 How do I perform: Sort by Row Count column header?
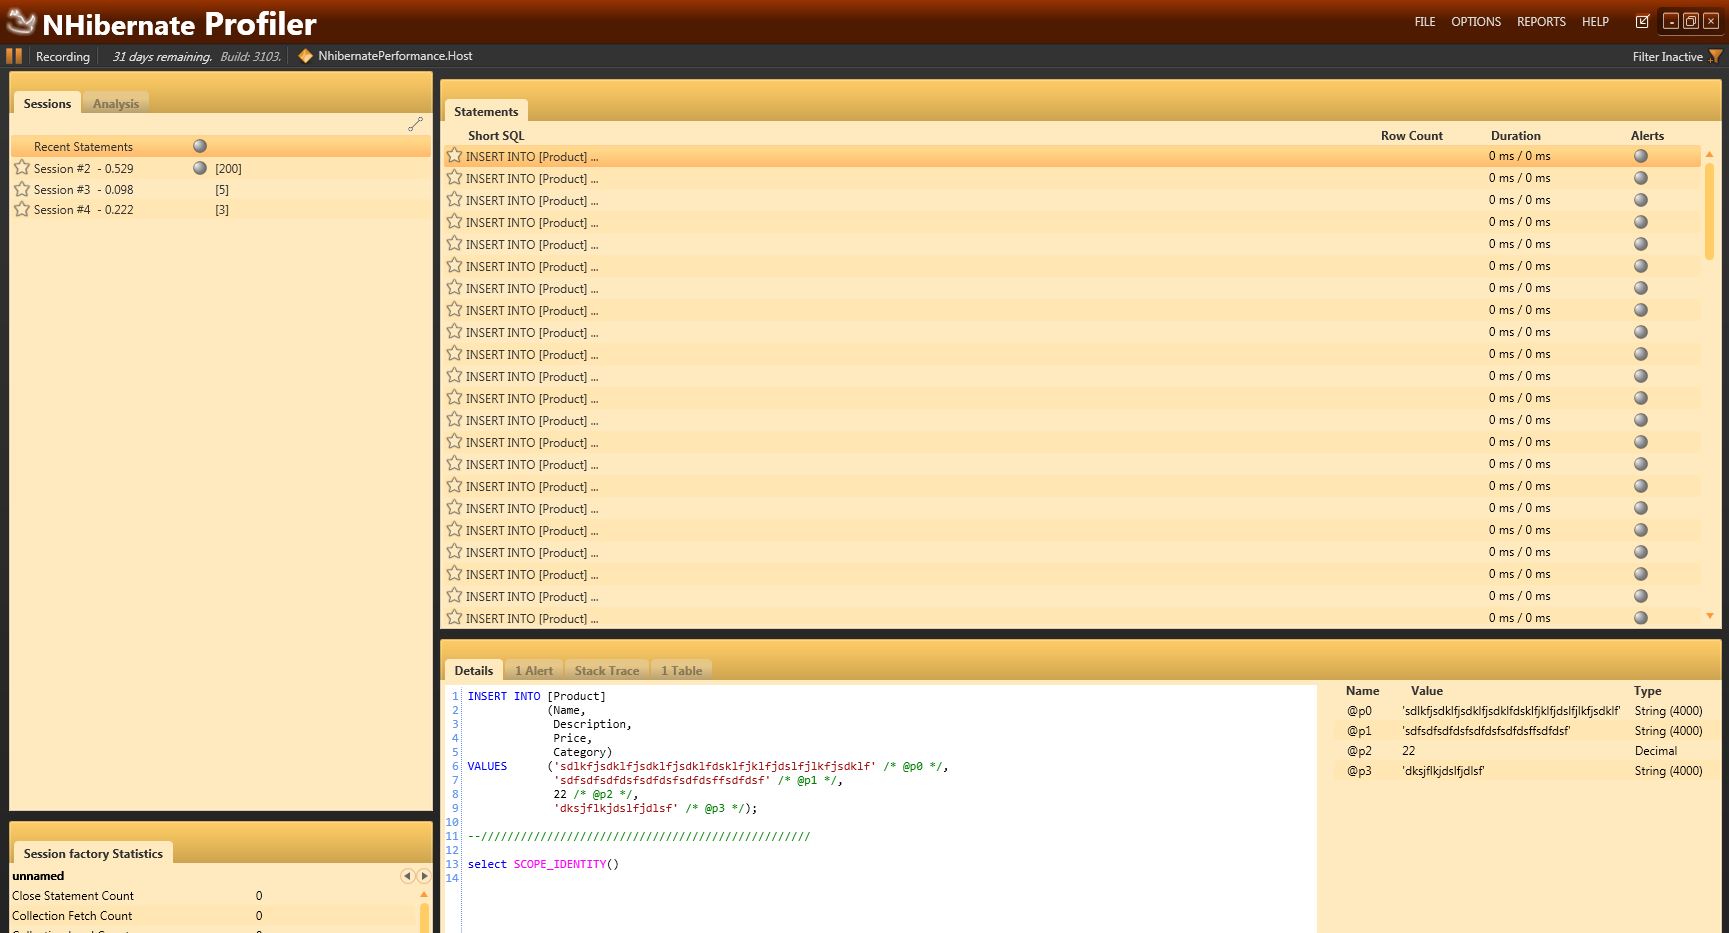pos(1411,135)
